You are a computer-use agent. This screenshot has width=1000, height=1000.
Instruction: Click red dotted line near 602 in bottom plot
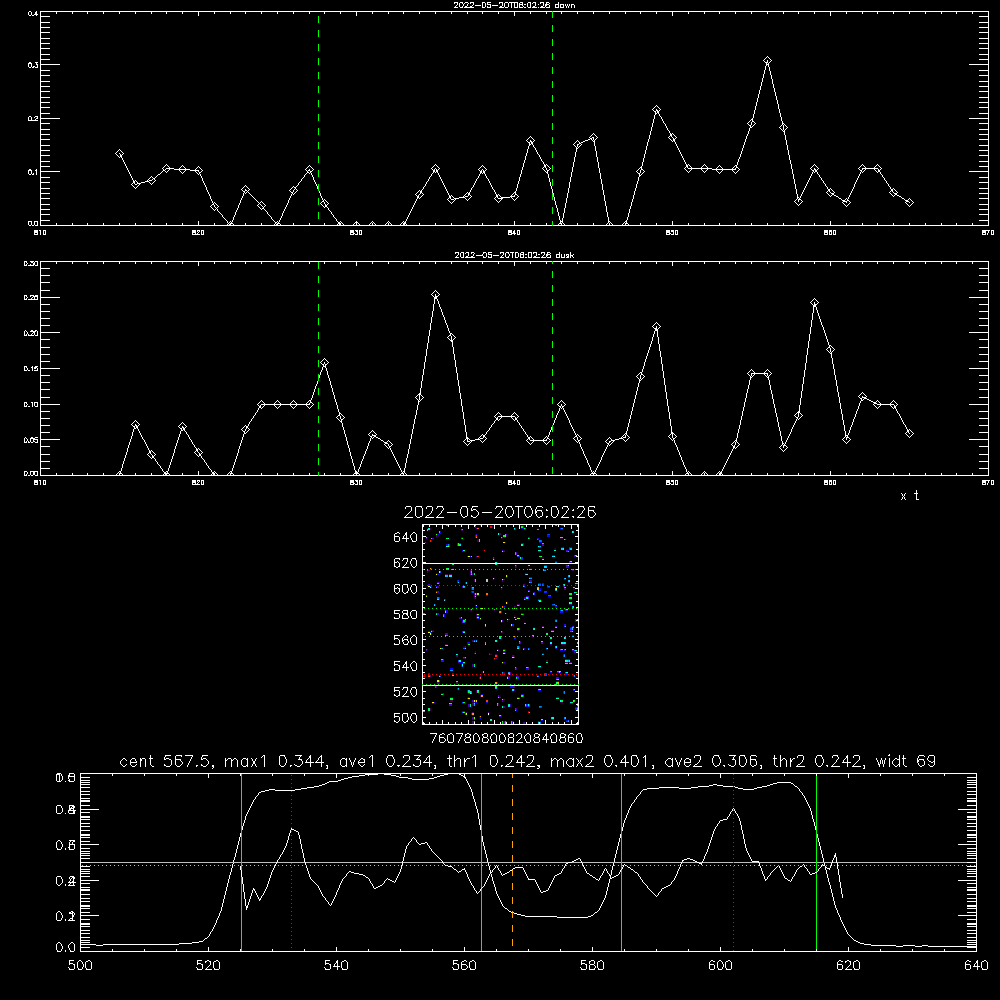coord(733,862)
